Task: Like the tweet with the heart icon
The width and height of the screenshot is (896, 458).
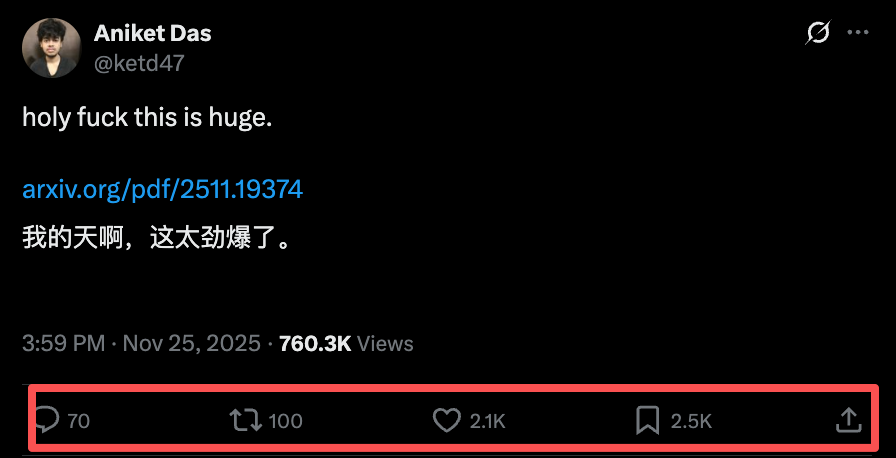Action: (446, 421)
